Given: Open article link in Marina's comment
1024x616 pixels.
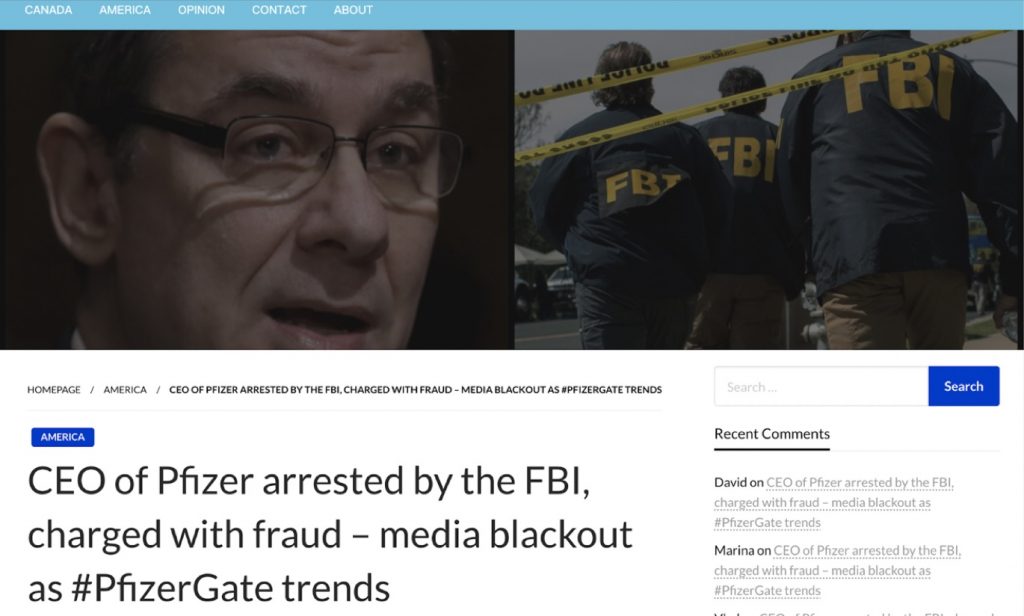Looking at the screenshot, I should pyautogui.click(x=838, y=570).
